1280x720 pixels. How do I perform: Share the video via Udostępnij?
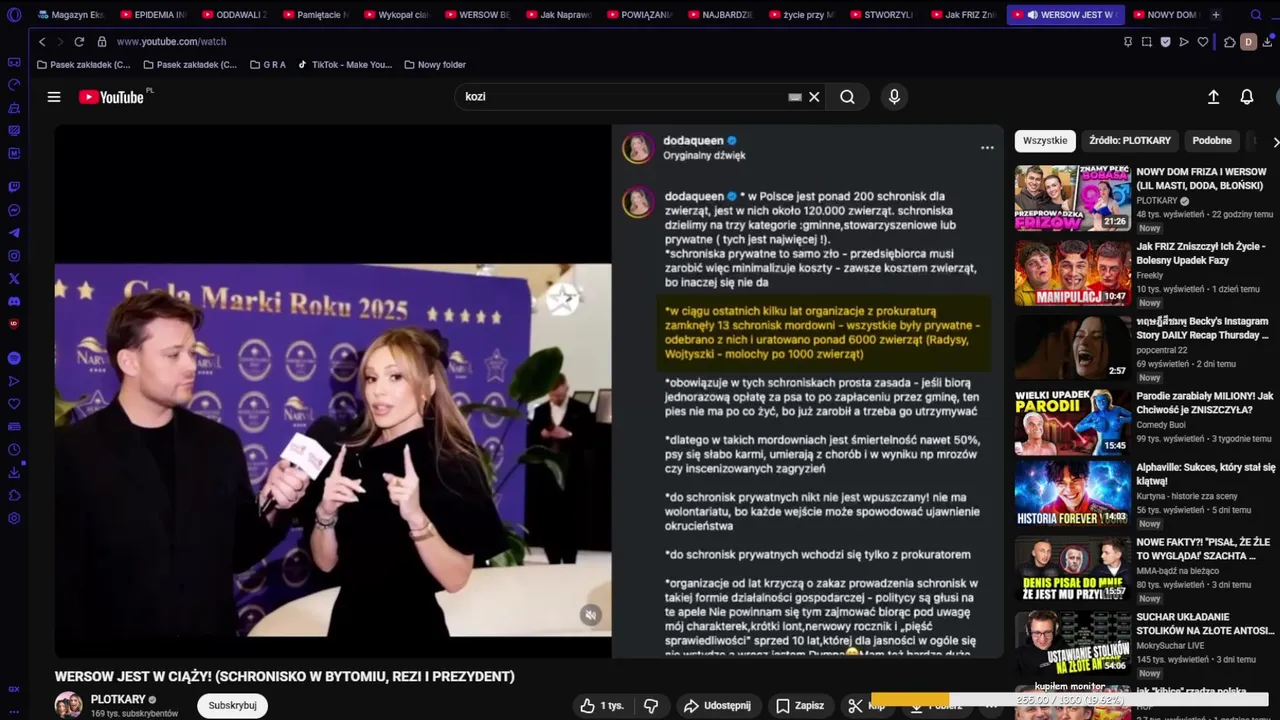(x=717, y=706)
